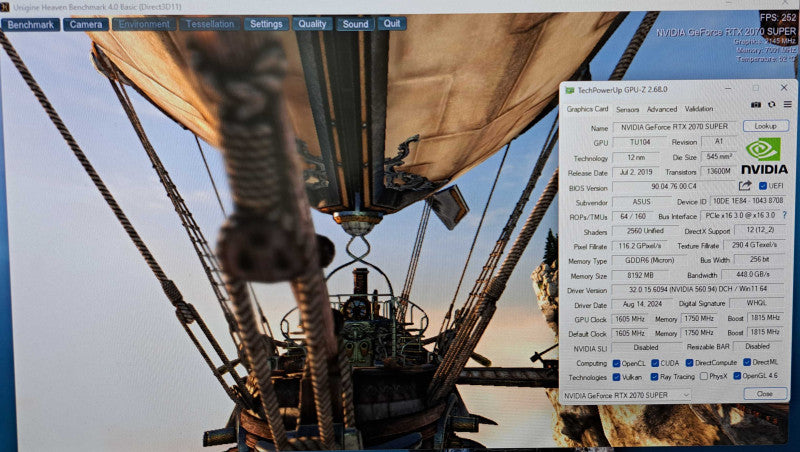Click the BIOS Version field 90.04.76.00.C4

coord(673,187)
